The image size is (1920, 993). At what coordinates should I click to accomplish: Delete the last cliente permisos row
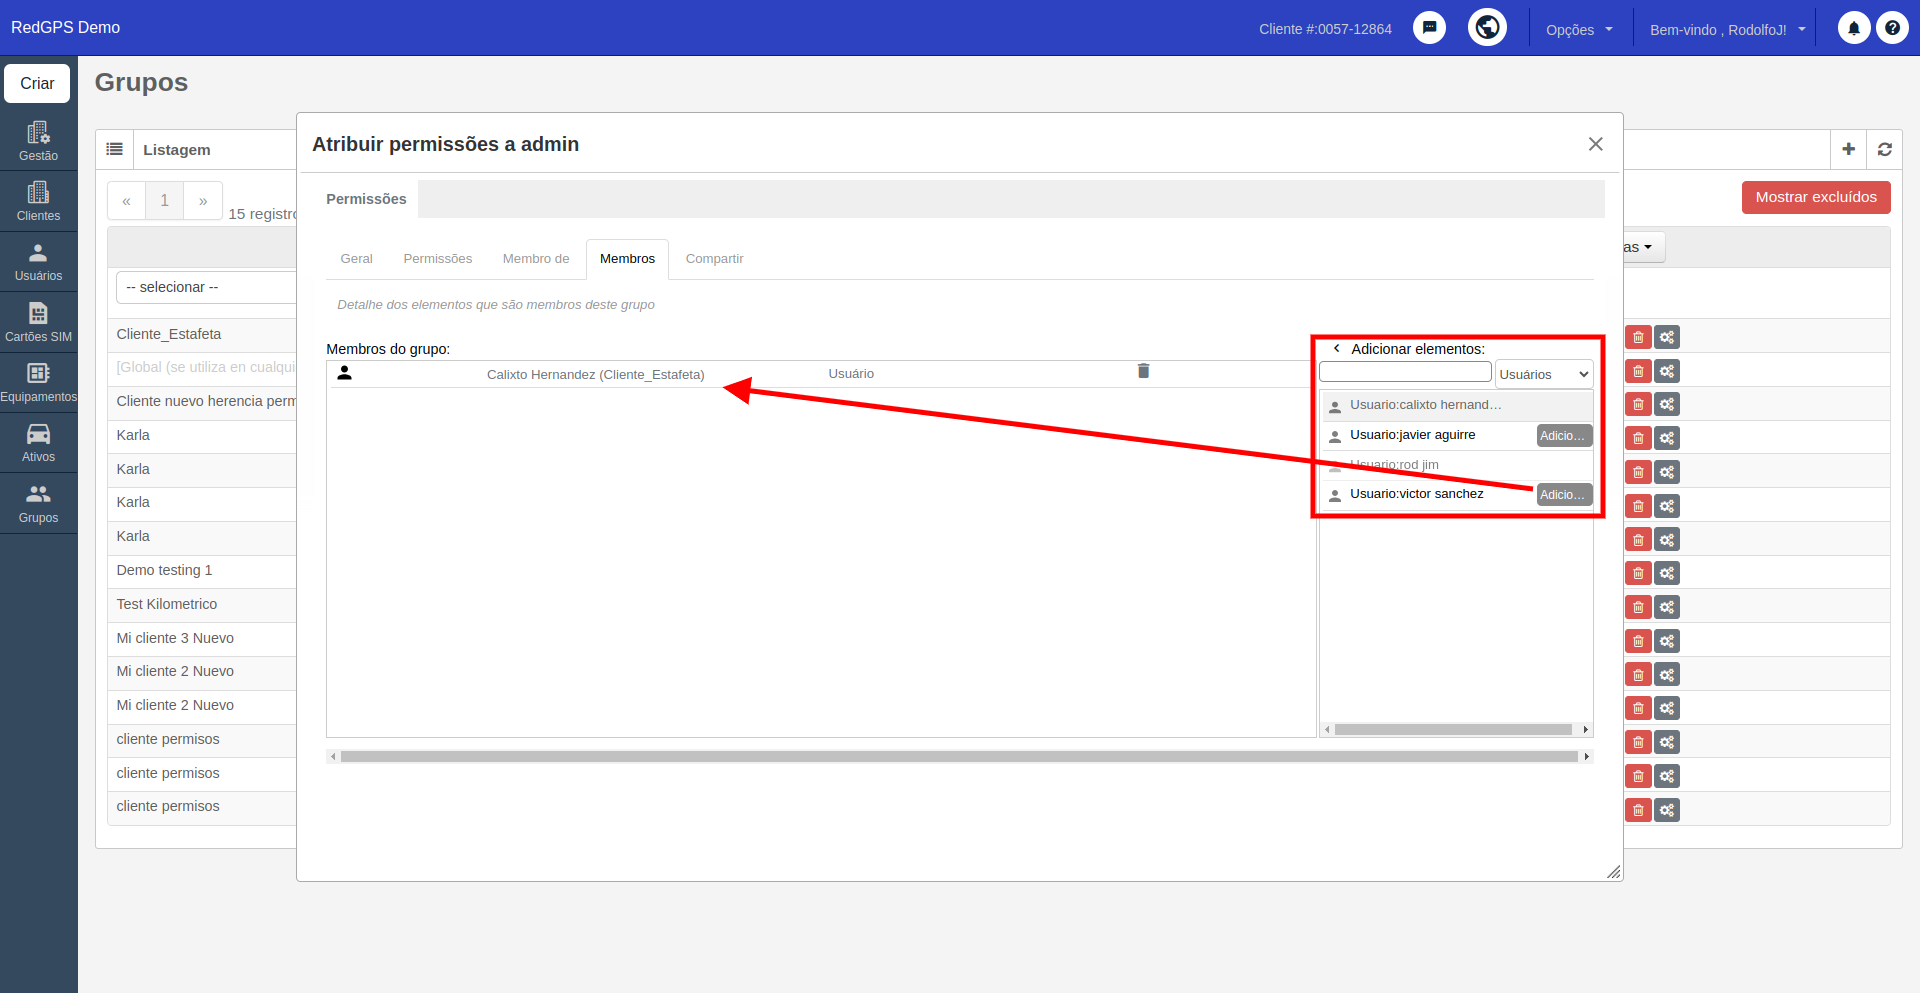[x=1638, y=810]
